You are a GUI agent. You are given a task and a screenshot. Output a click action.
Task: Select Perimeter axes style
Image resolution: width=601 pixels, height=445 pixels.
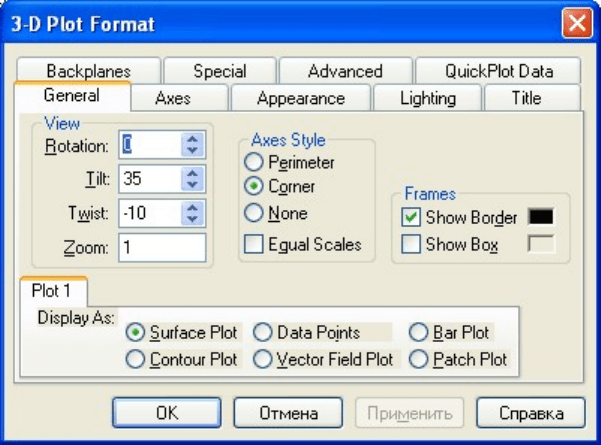254,162
